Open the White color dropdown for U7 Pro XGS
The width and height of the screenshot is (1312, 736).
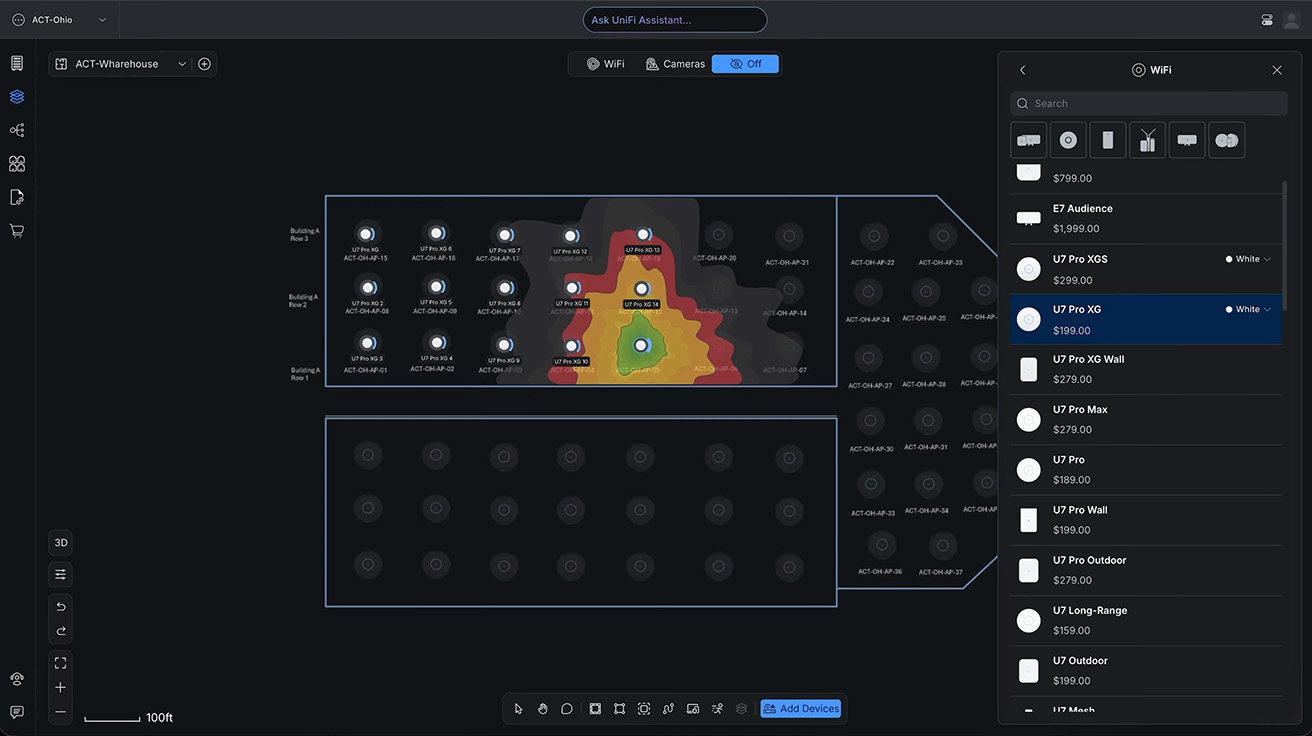(1248, 259)
